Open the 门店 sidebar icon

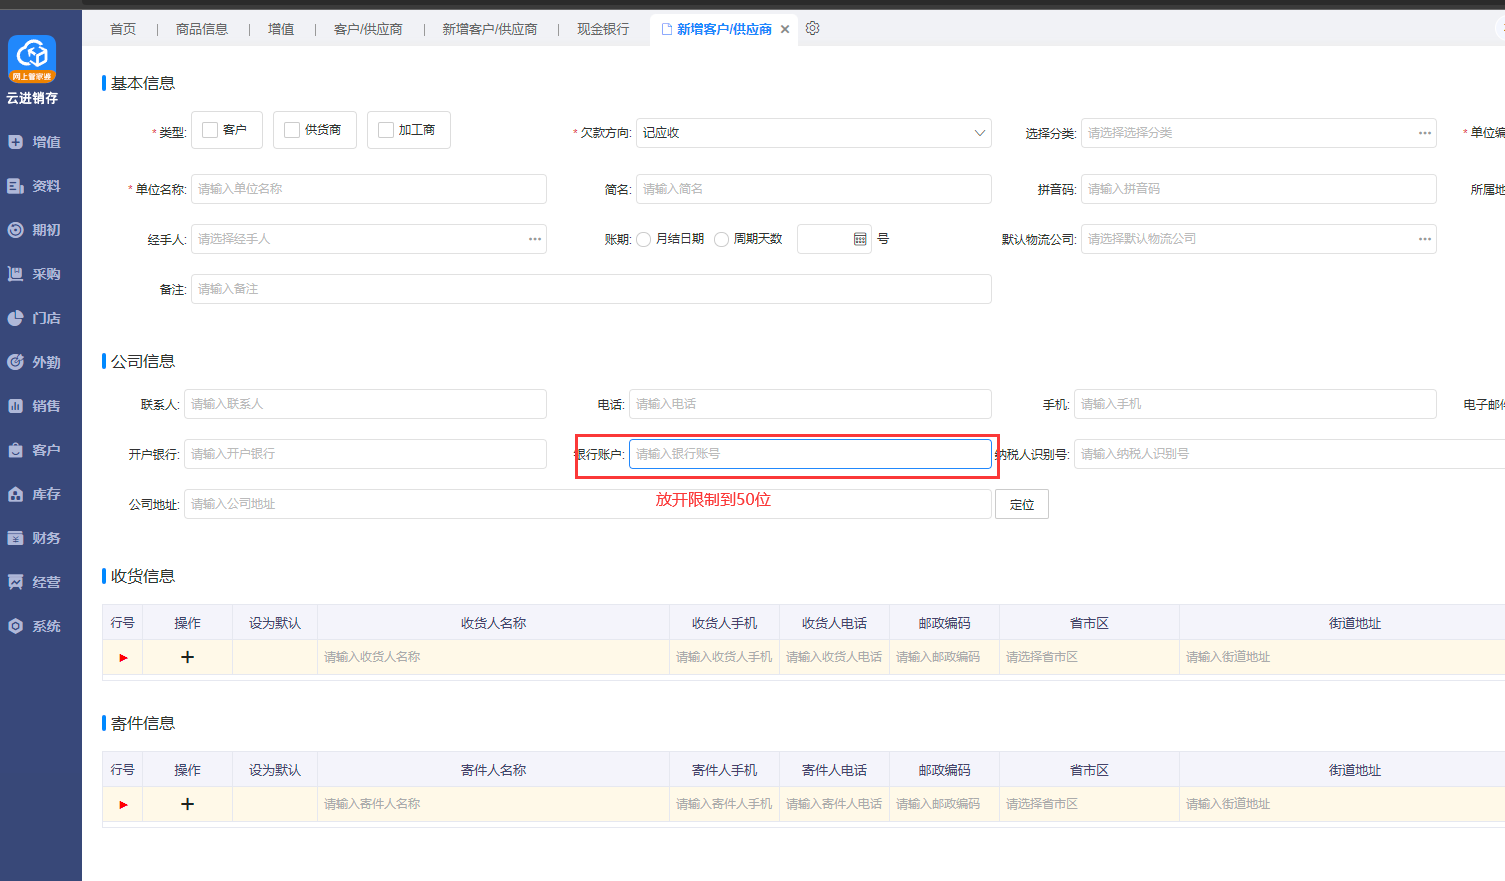point(16,318)
